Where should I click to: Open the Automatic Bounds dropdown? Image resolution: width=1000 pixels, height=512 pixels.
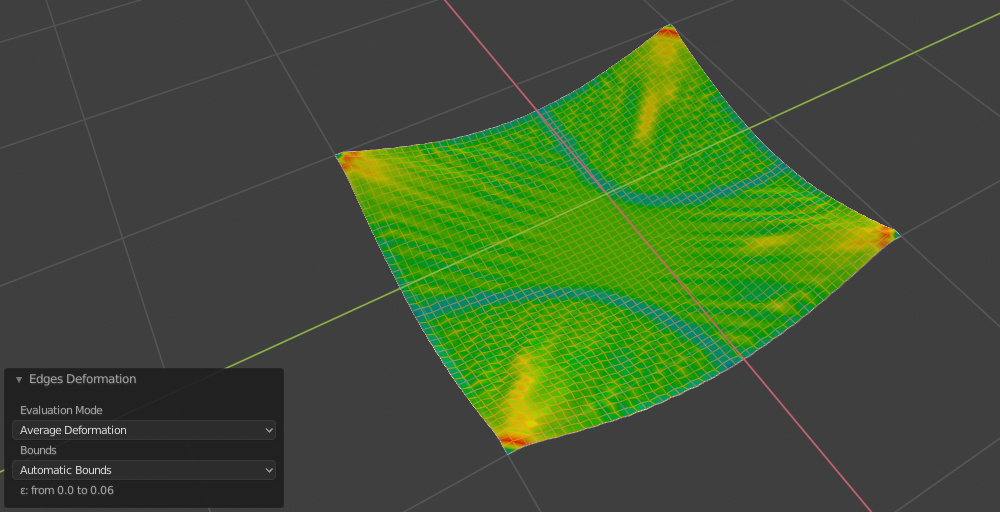point(144,470)
